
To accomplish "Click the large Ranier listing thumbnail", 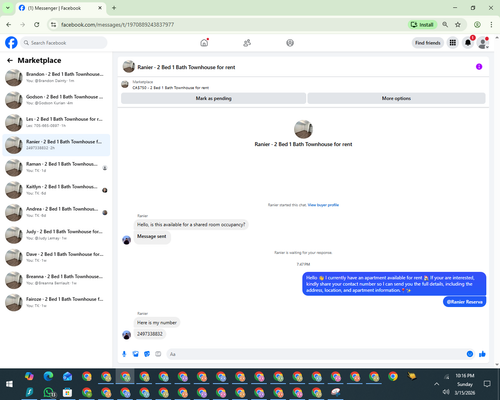I will coord(303,129).
